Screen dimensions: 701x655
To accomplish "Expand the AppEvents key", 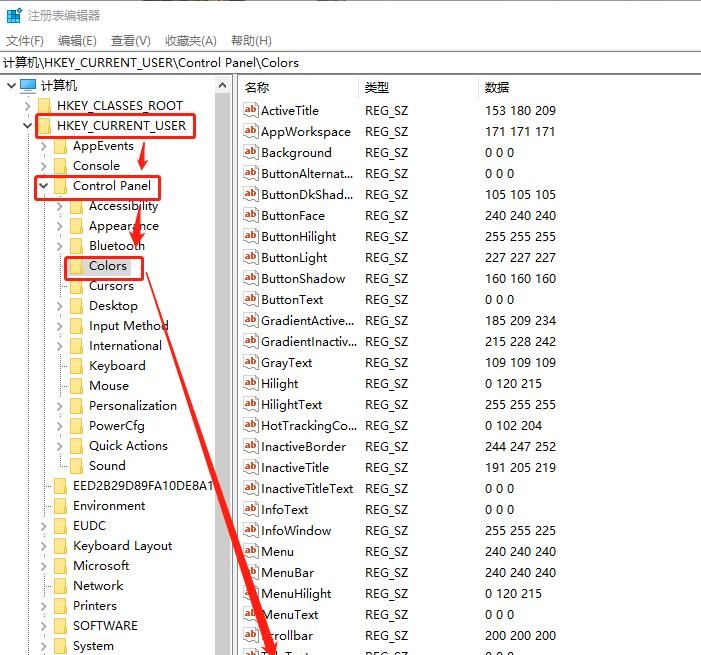I will [43, 146].
